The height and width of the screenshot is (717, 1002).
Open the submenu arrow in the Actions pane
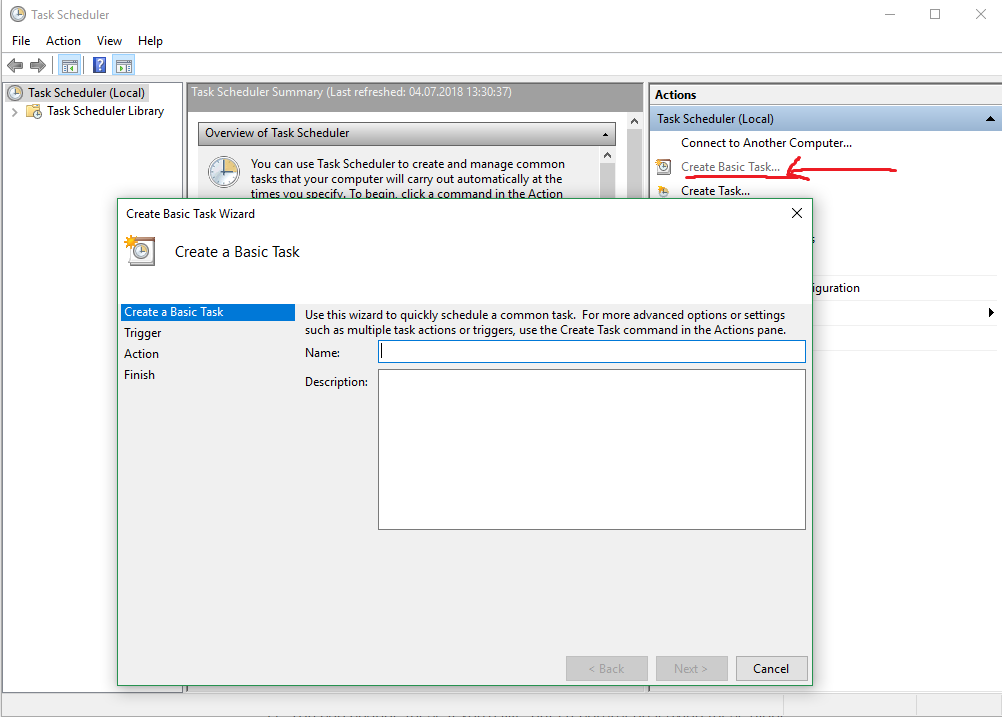click(991, 312)
